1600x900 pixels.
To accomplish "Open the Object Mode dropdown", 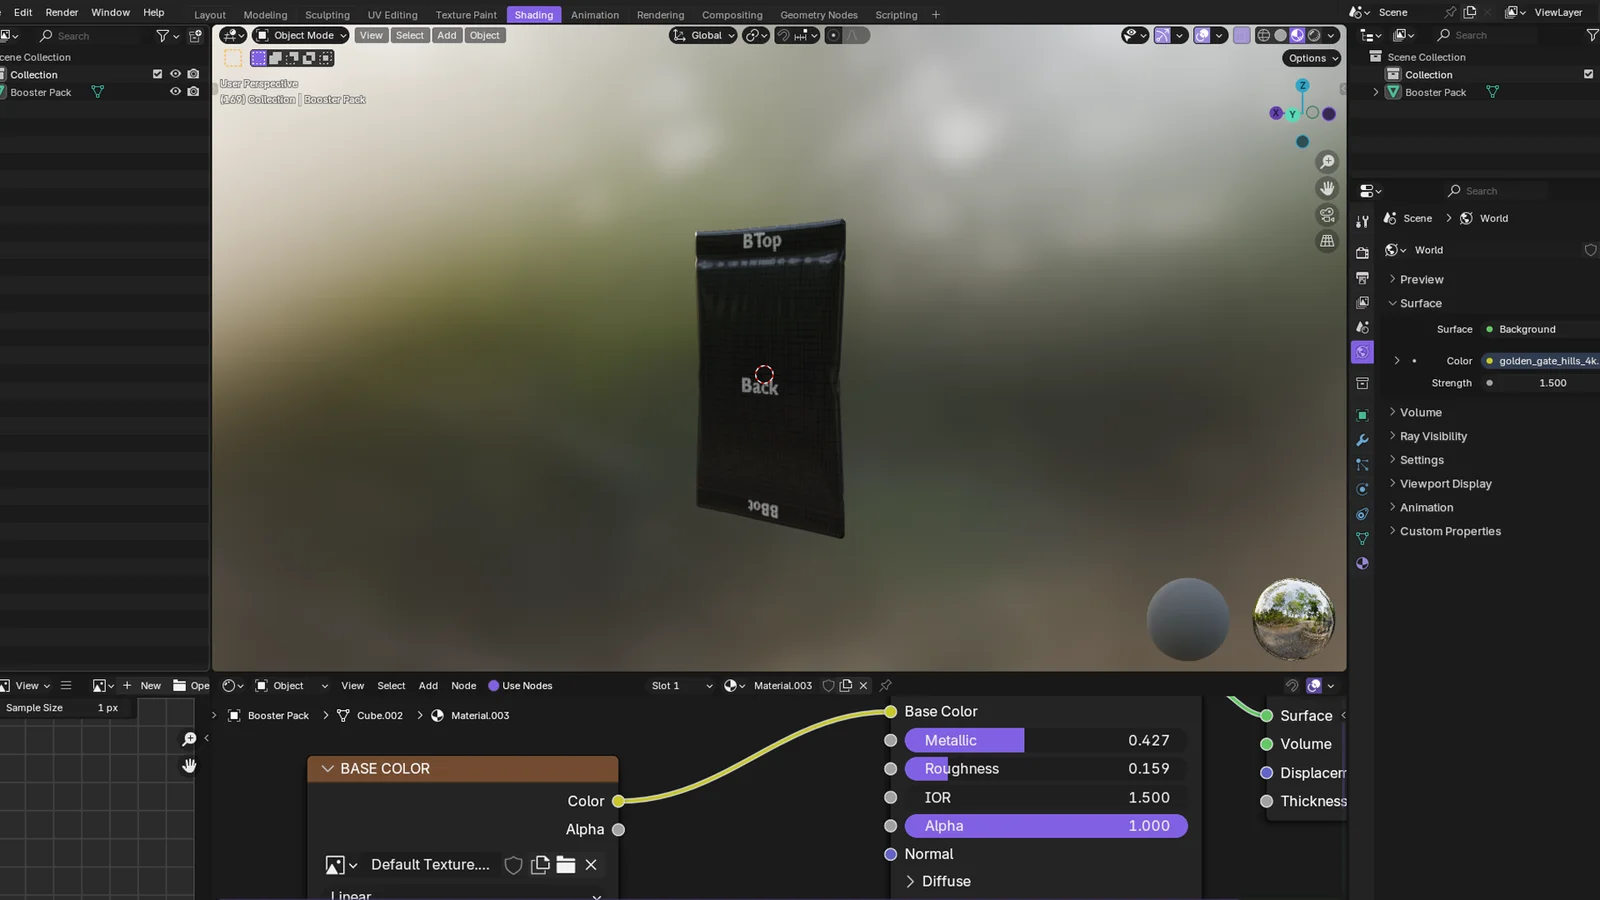I will click(300, 35).
